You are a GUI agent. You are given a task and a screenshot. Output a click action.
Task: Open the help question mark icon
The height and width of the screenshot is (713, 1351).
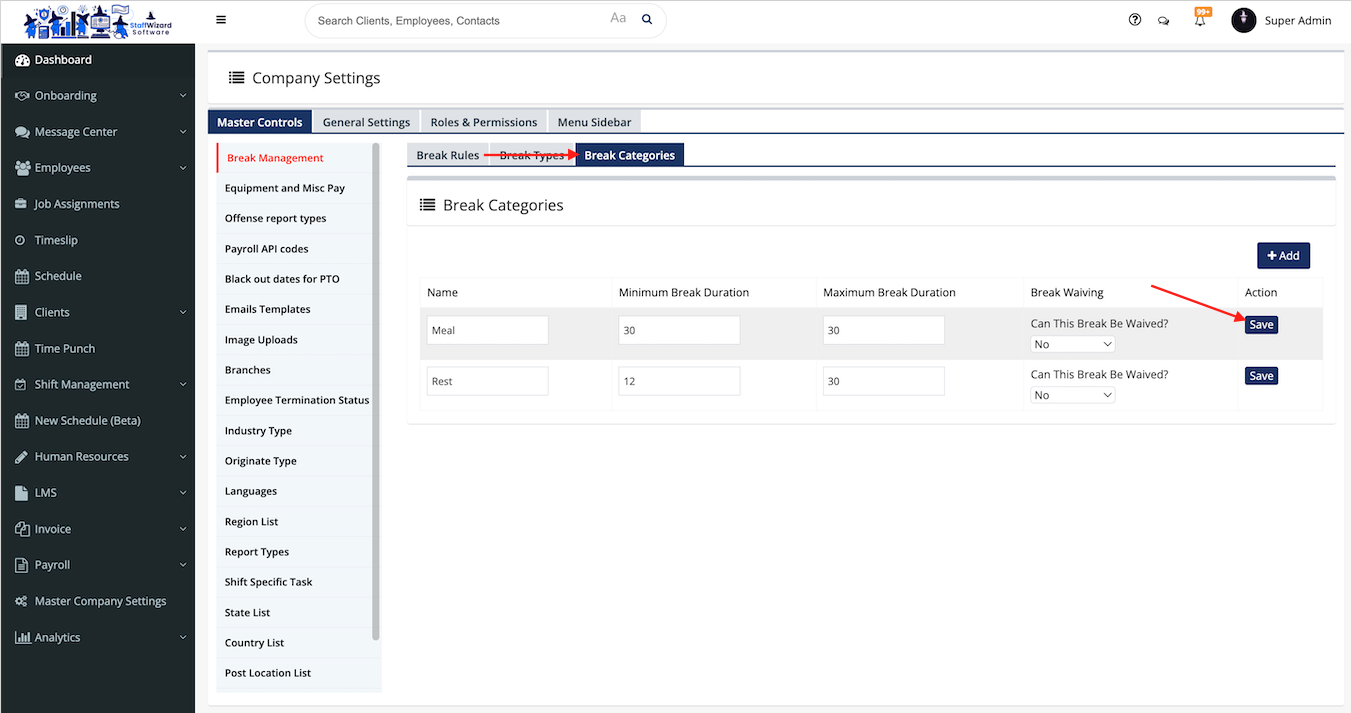coord(1134,20)
